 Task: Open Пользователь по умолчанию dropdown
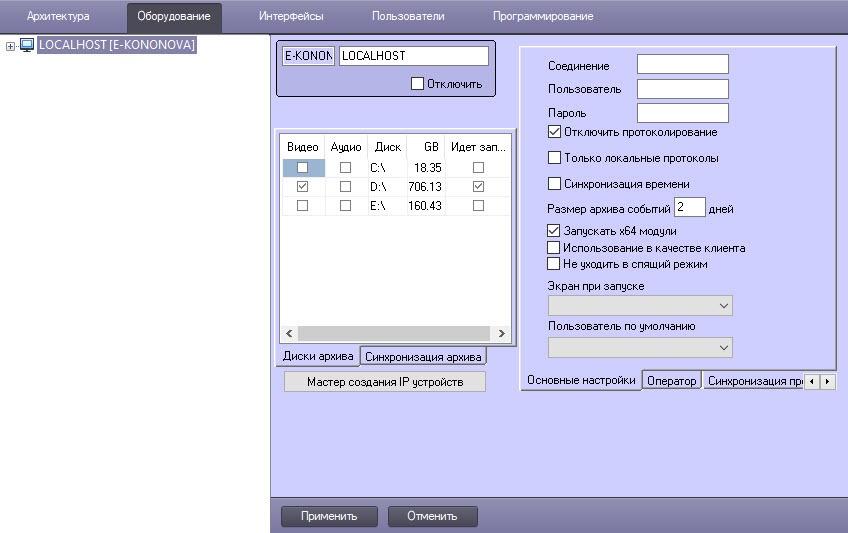(x=640, y=347)
